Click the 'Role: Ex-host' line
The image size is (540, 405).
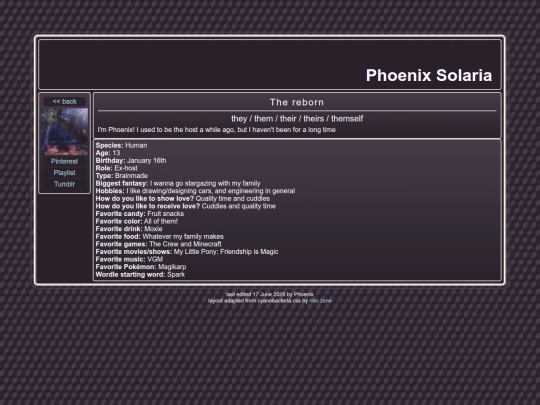[116, 168]
